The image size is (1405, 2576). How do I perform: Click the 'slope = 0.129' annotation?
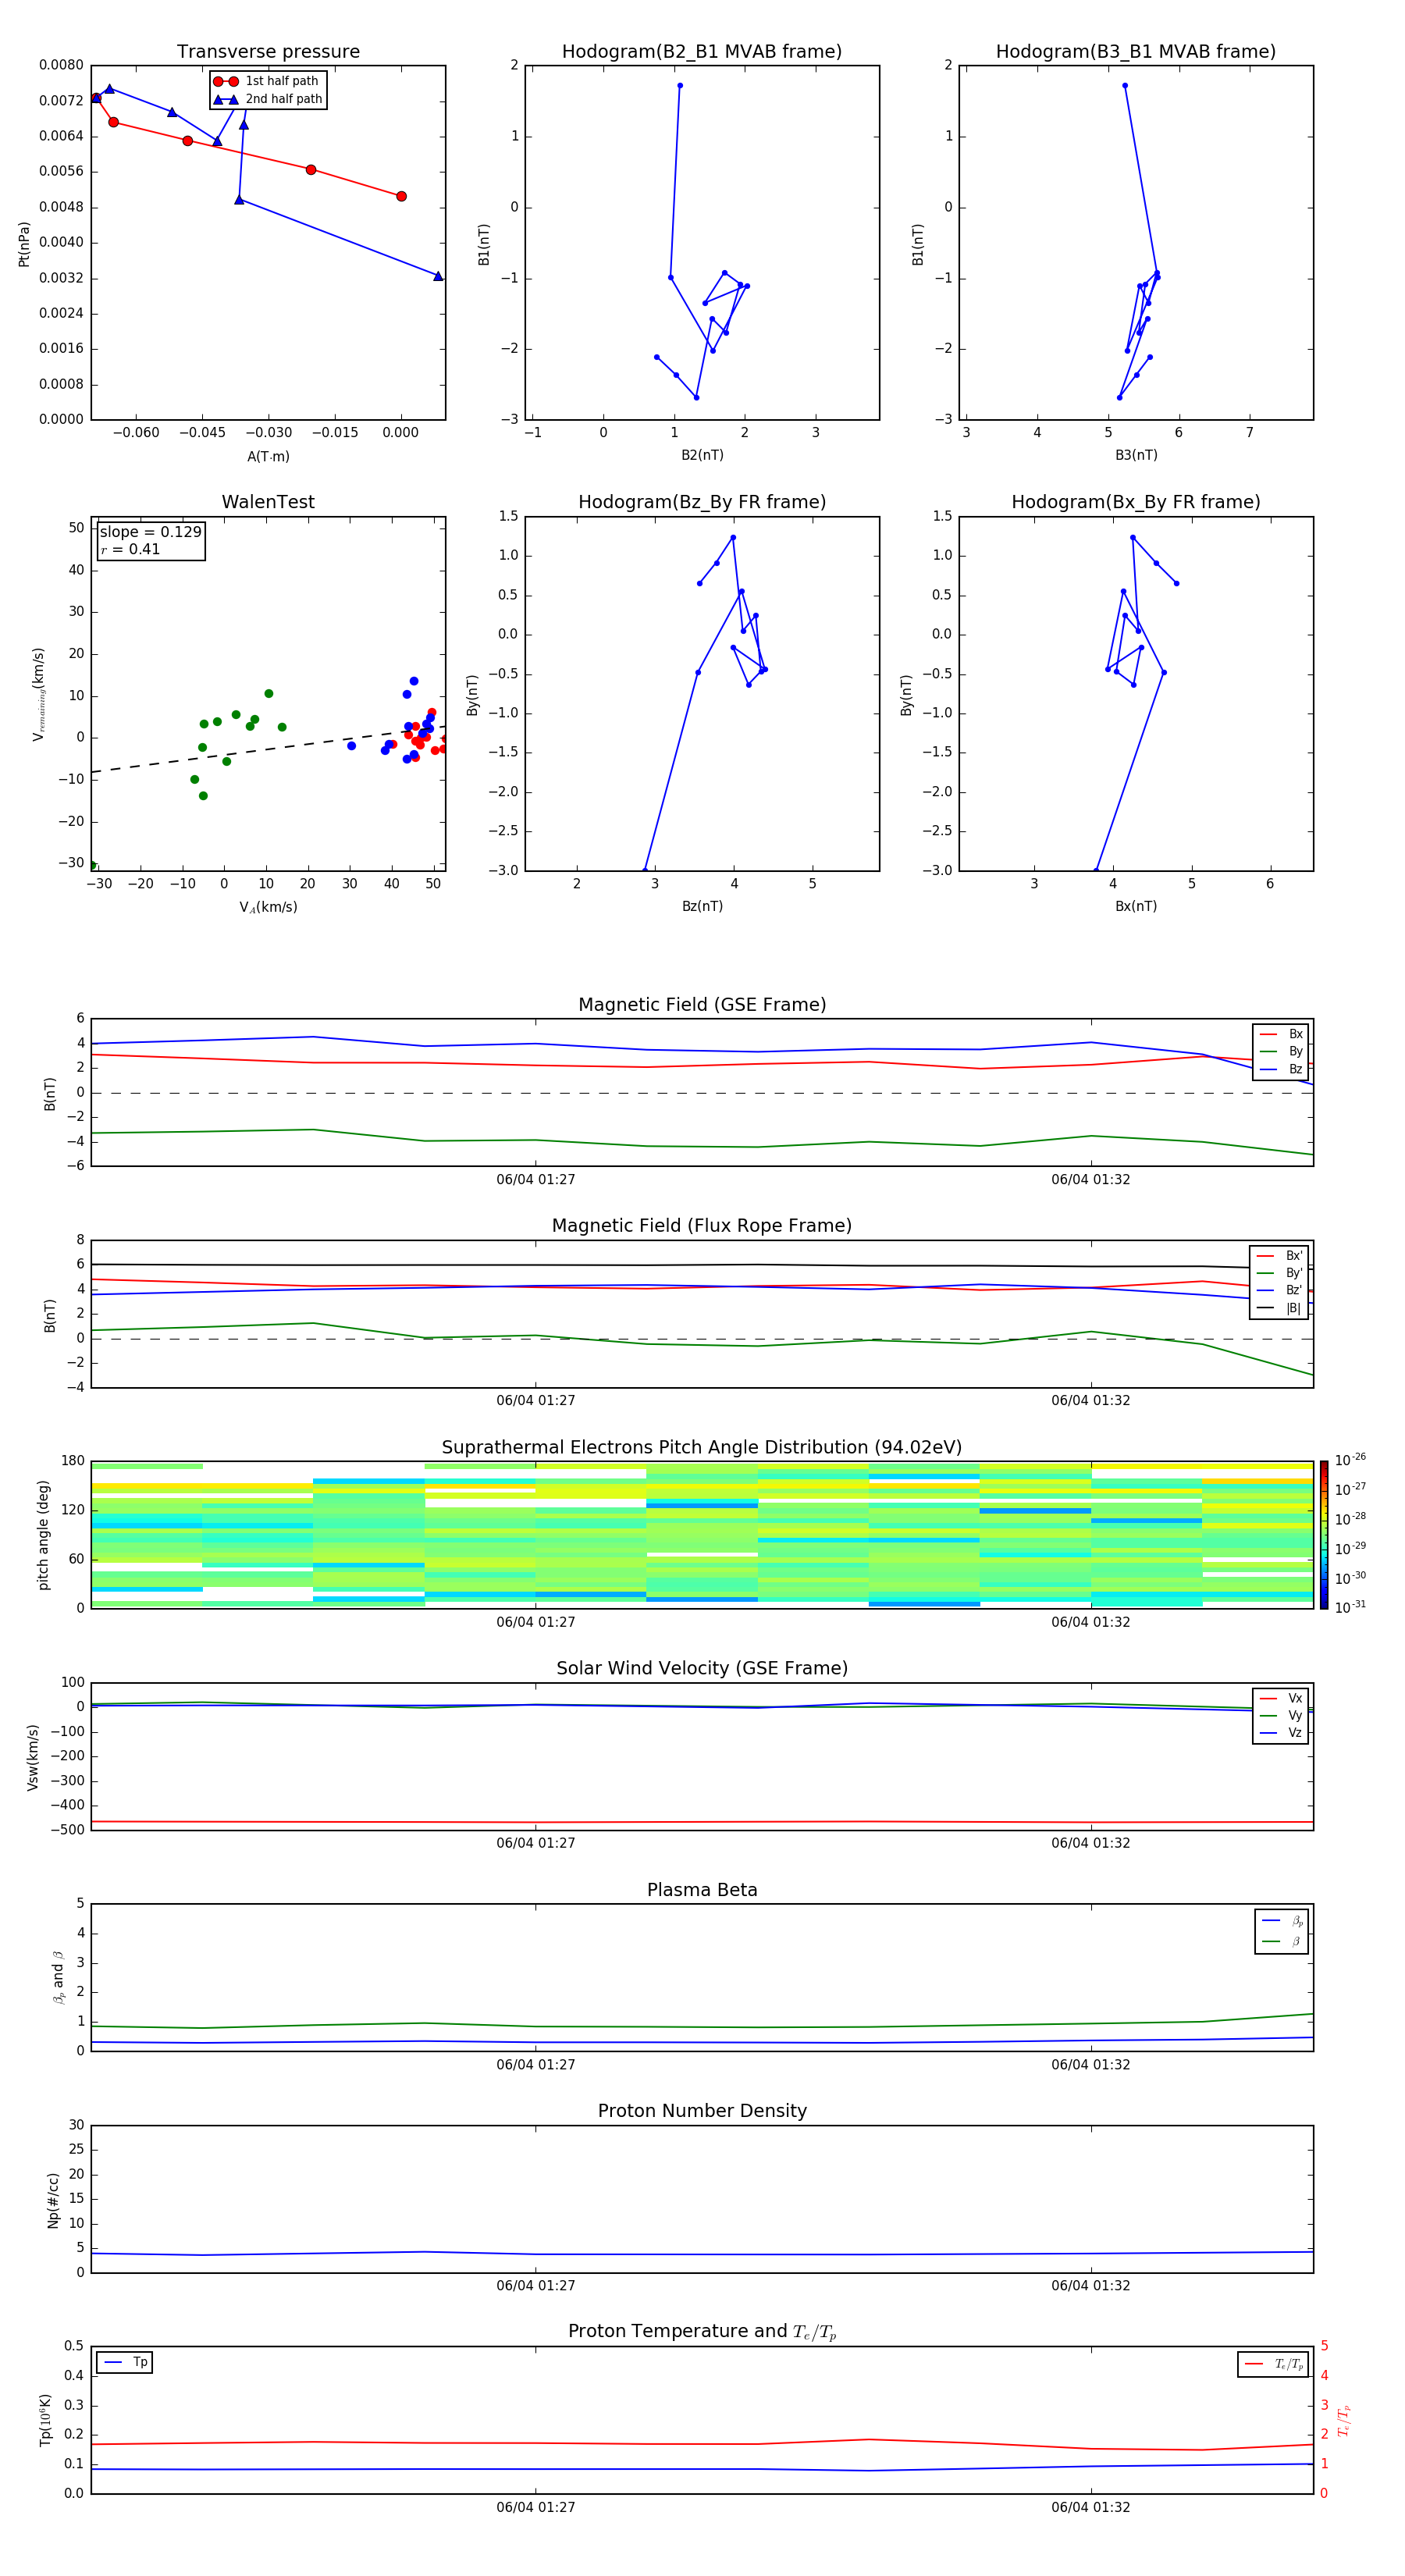150,532
